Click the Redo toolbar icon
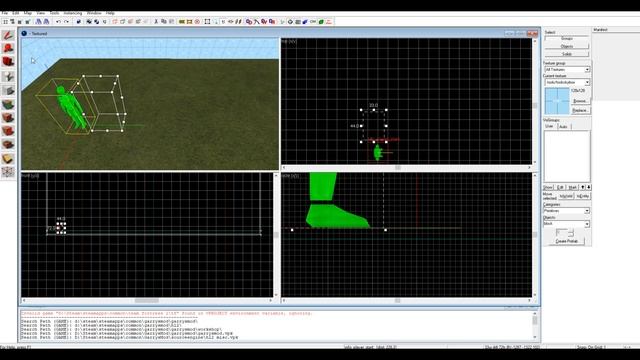This screenshot has width=640, height=360. point(65,22)
